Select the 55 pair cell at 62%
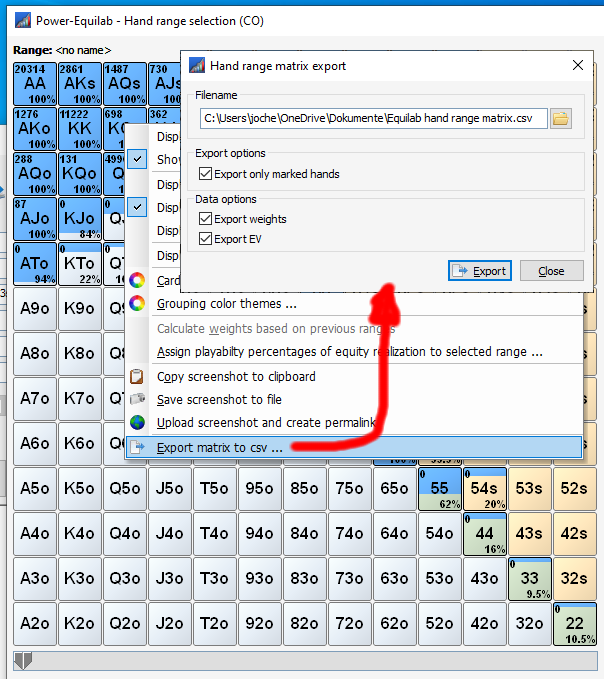This screenshot has width=604, height=679. pyautogui.click(x=440, y=489)
